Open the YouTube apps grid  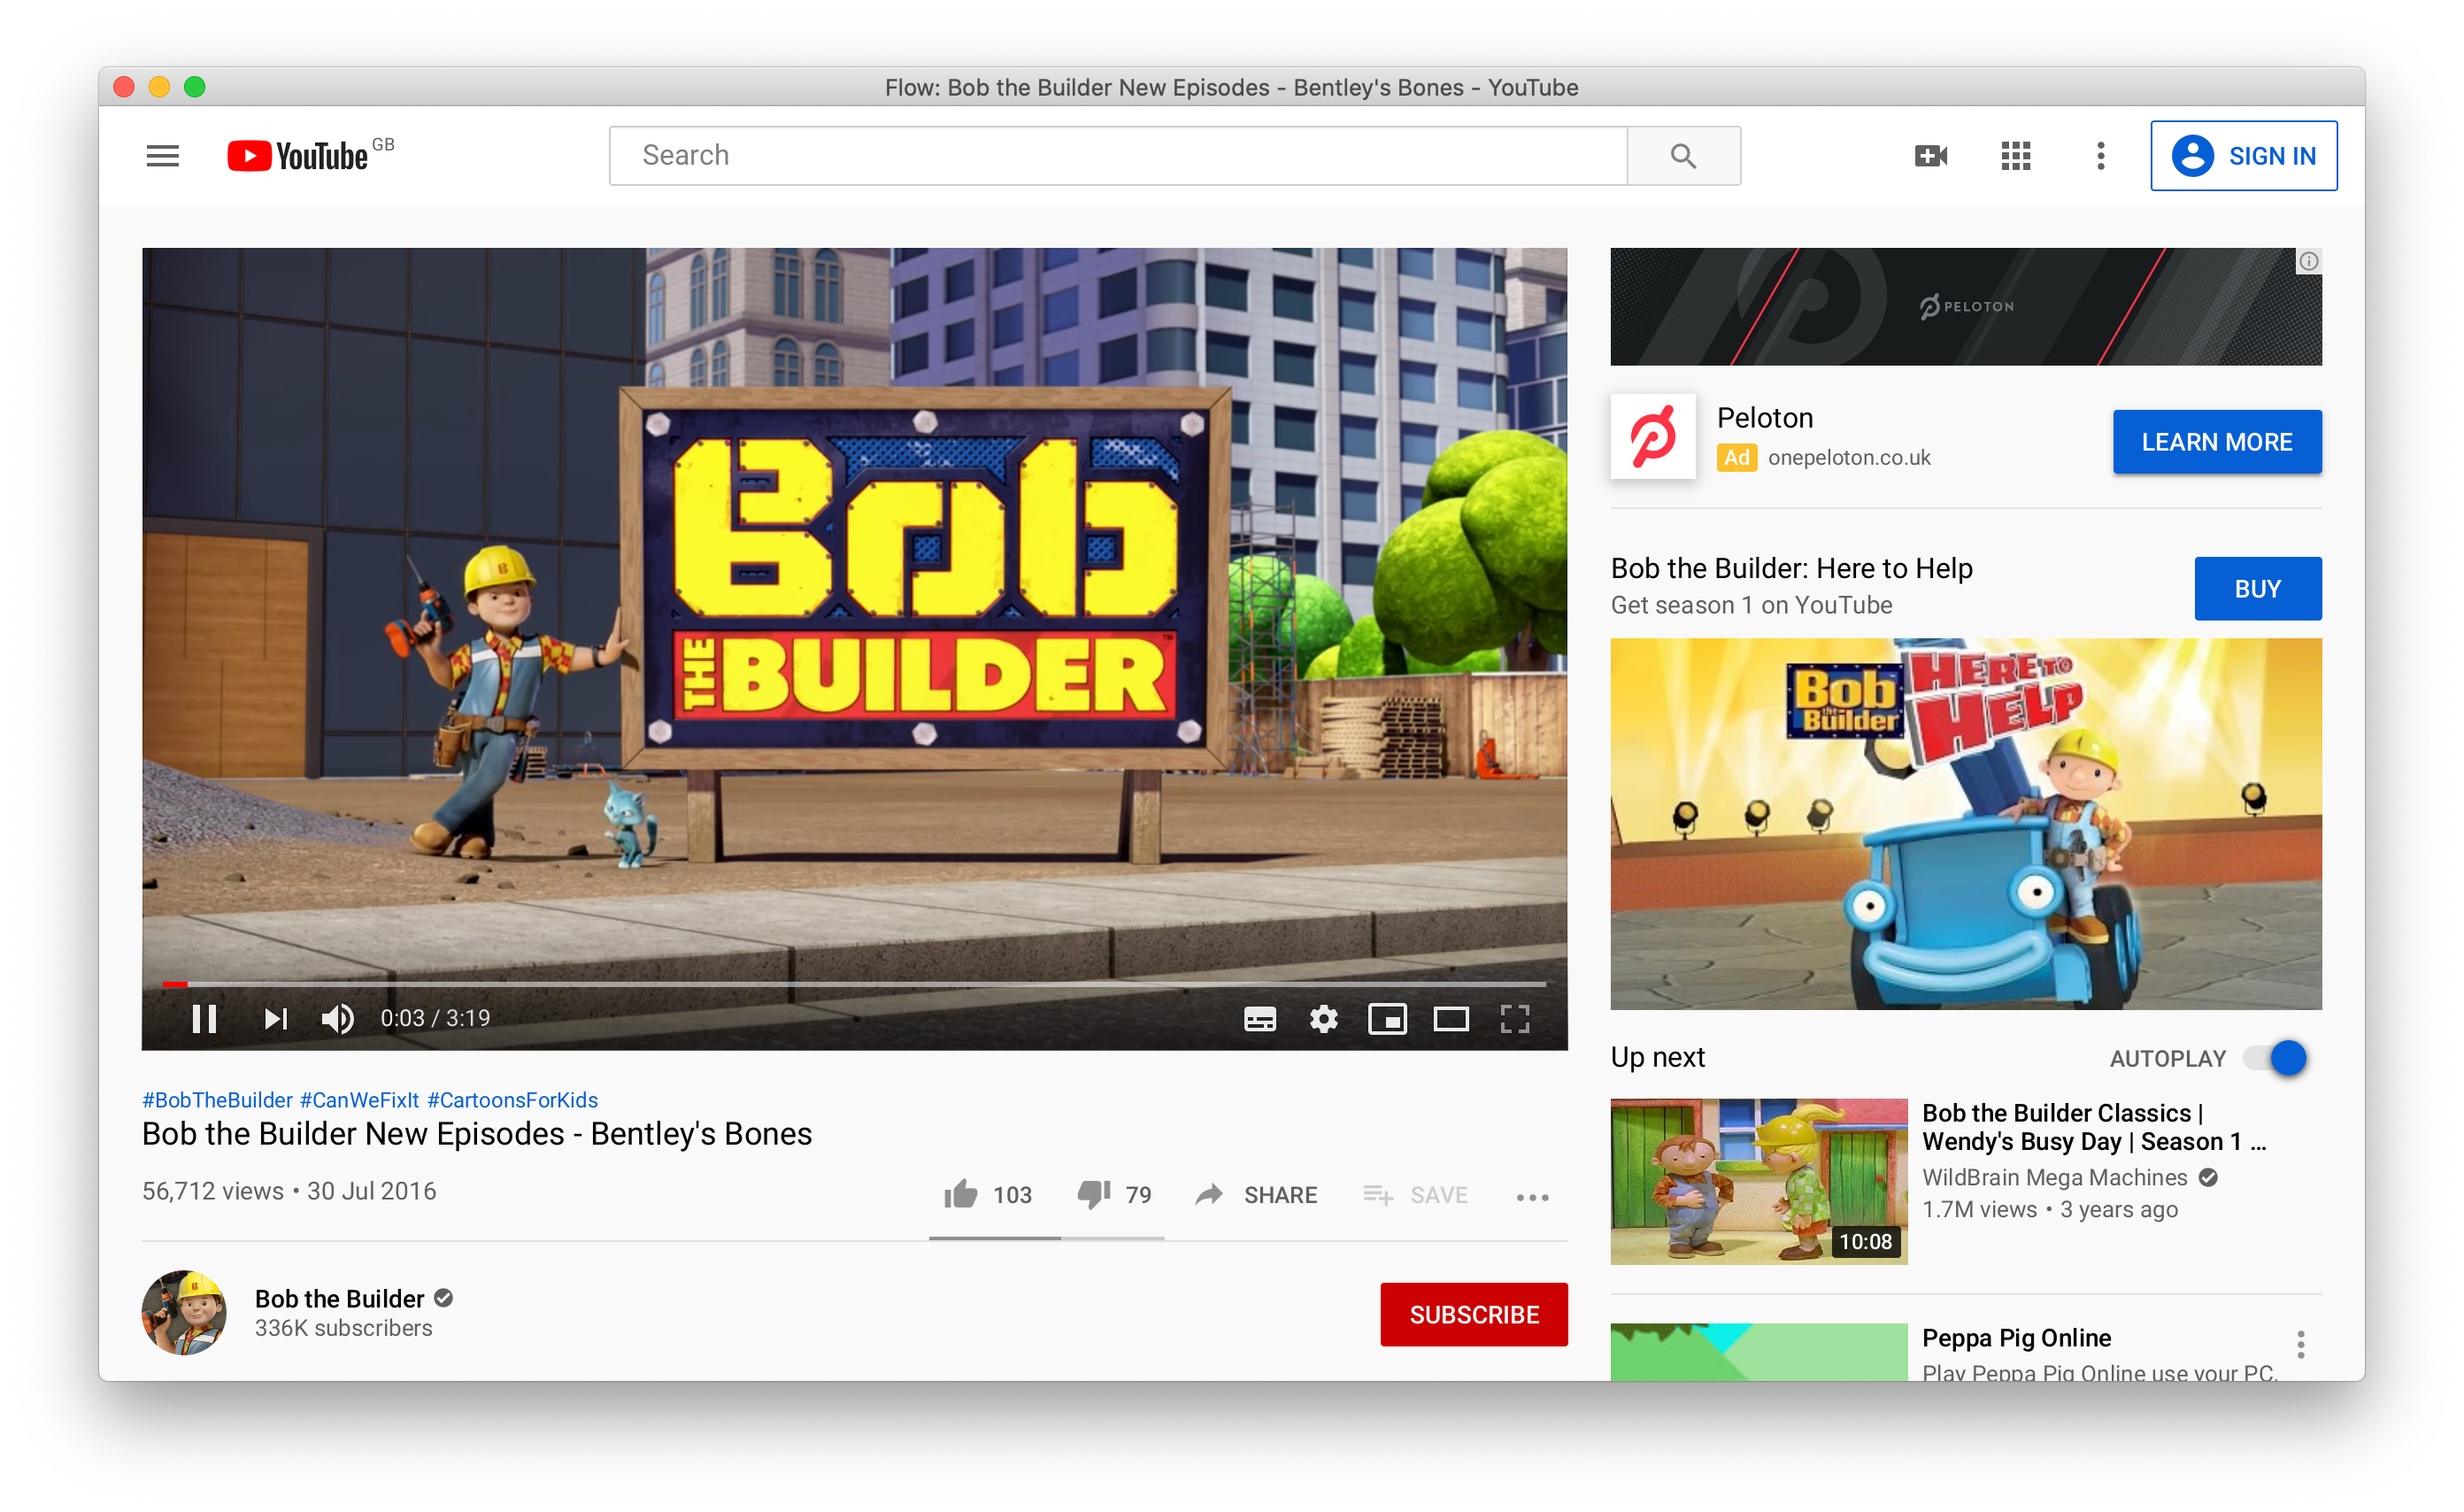[x=2015, y=156]
